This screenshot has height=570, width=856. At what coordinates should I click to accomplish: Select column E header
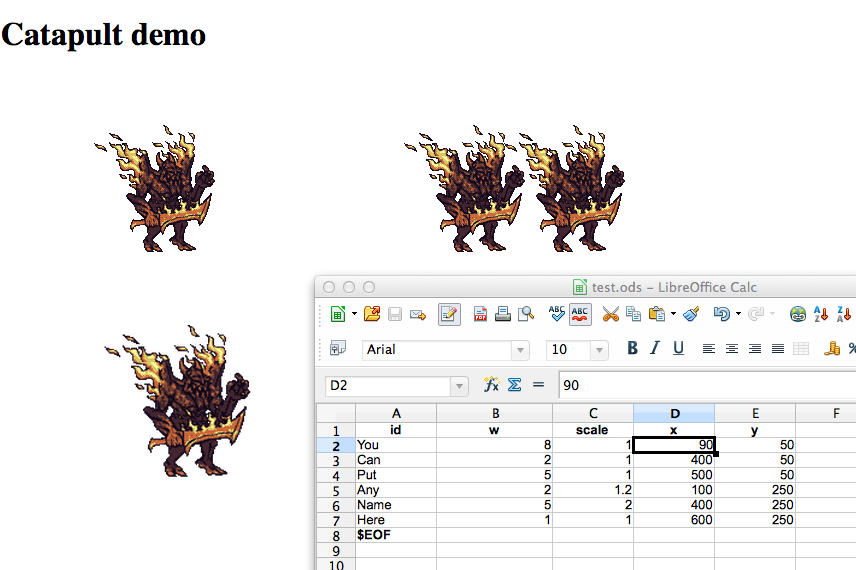(x=755, y=413)
